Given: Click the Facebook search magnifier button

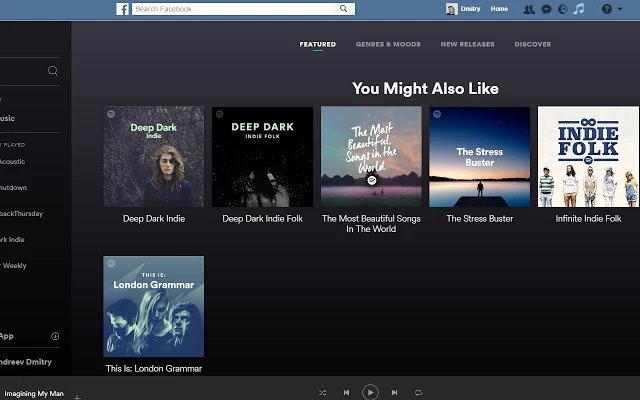Looking at the screenshot, I should (x=344, y=9).
